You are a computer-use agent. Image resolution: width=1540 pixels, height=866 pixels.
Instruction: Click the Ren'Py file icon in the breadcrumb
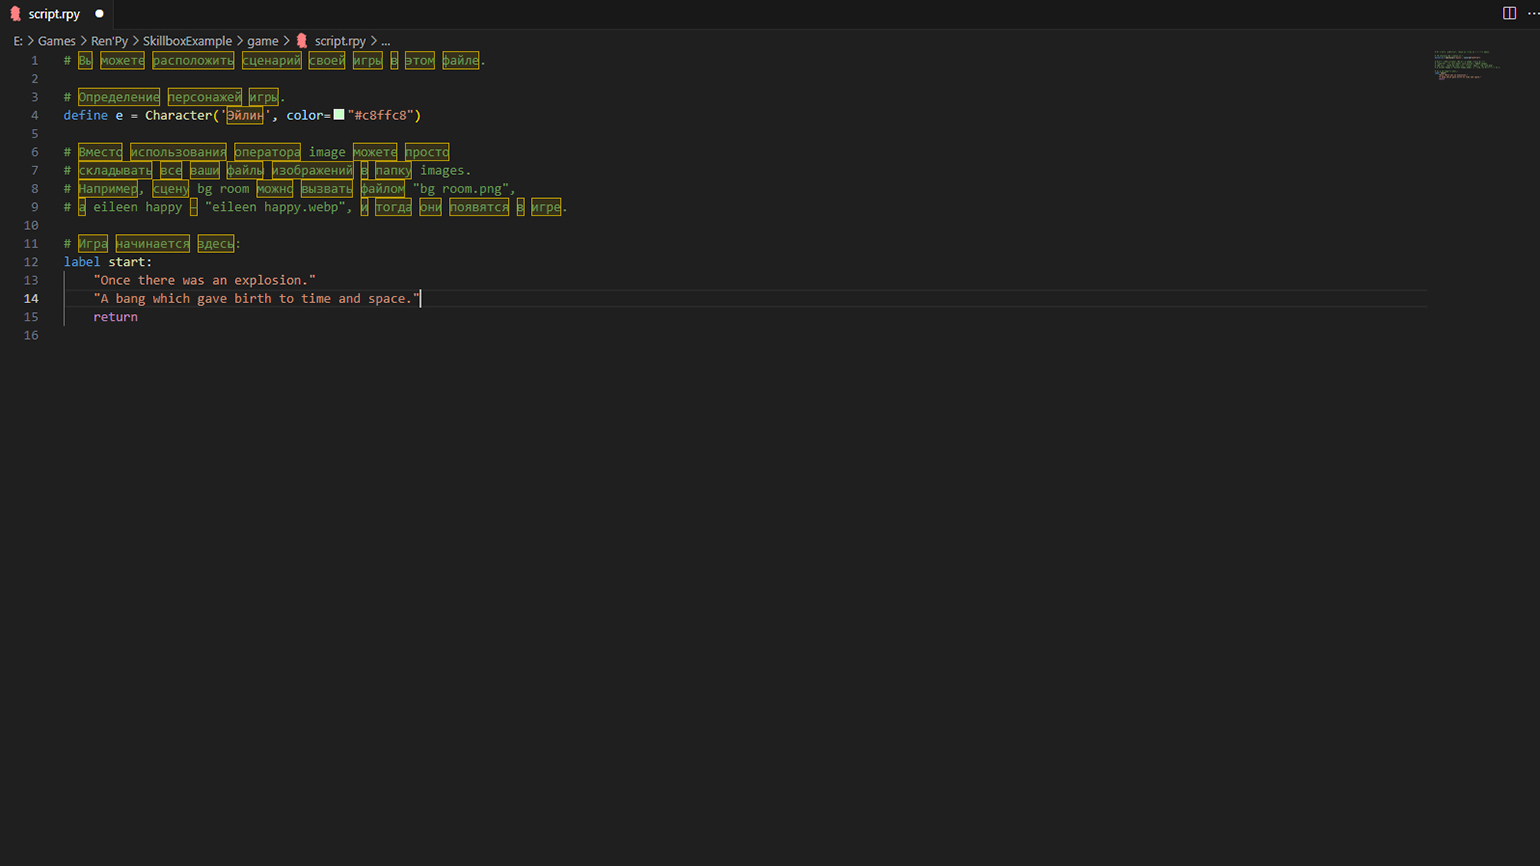point(302,41)
